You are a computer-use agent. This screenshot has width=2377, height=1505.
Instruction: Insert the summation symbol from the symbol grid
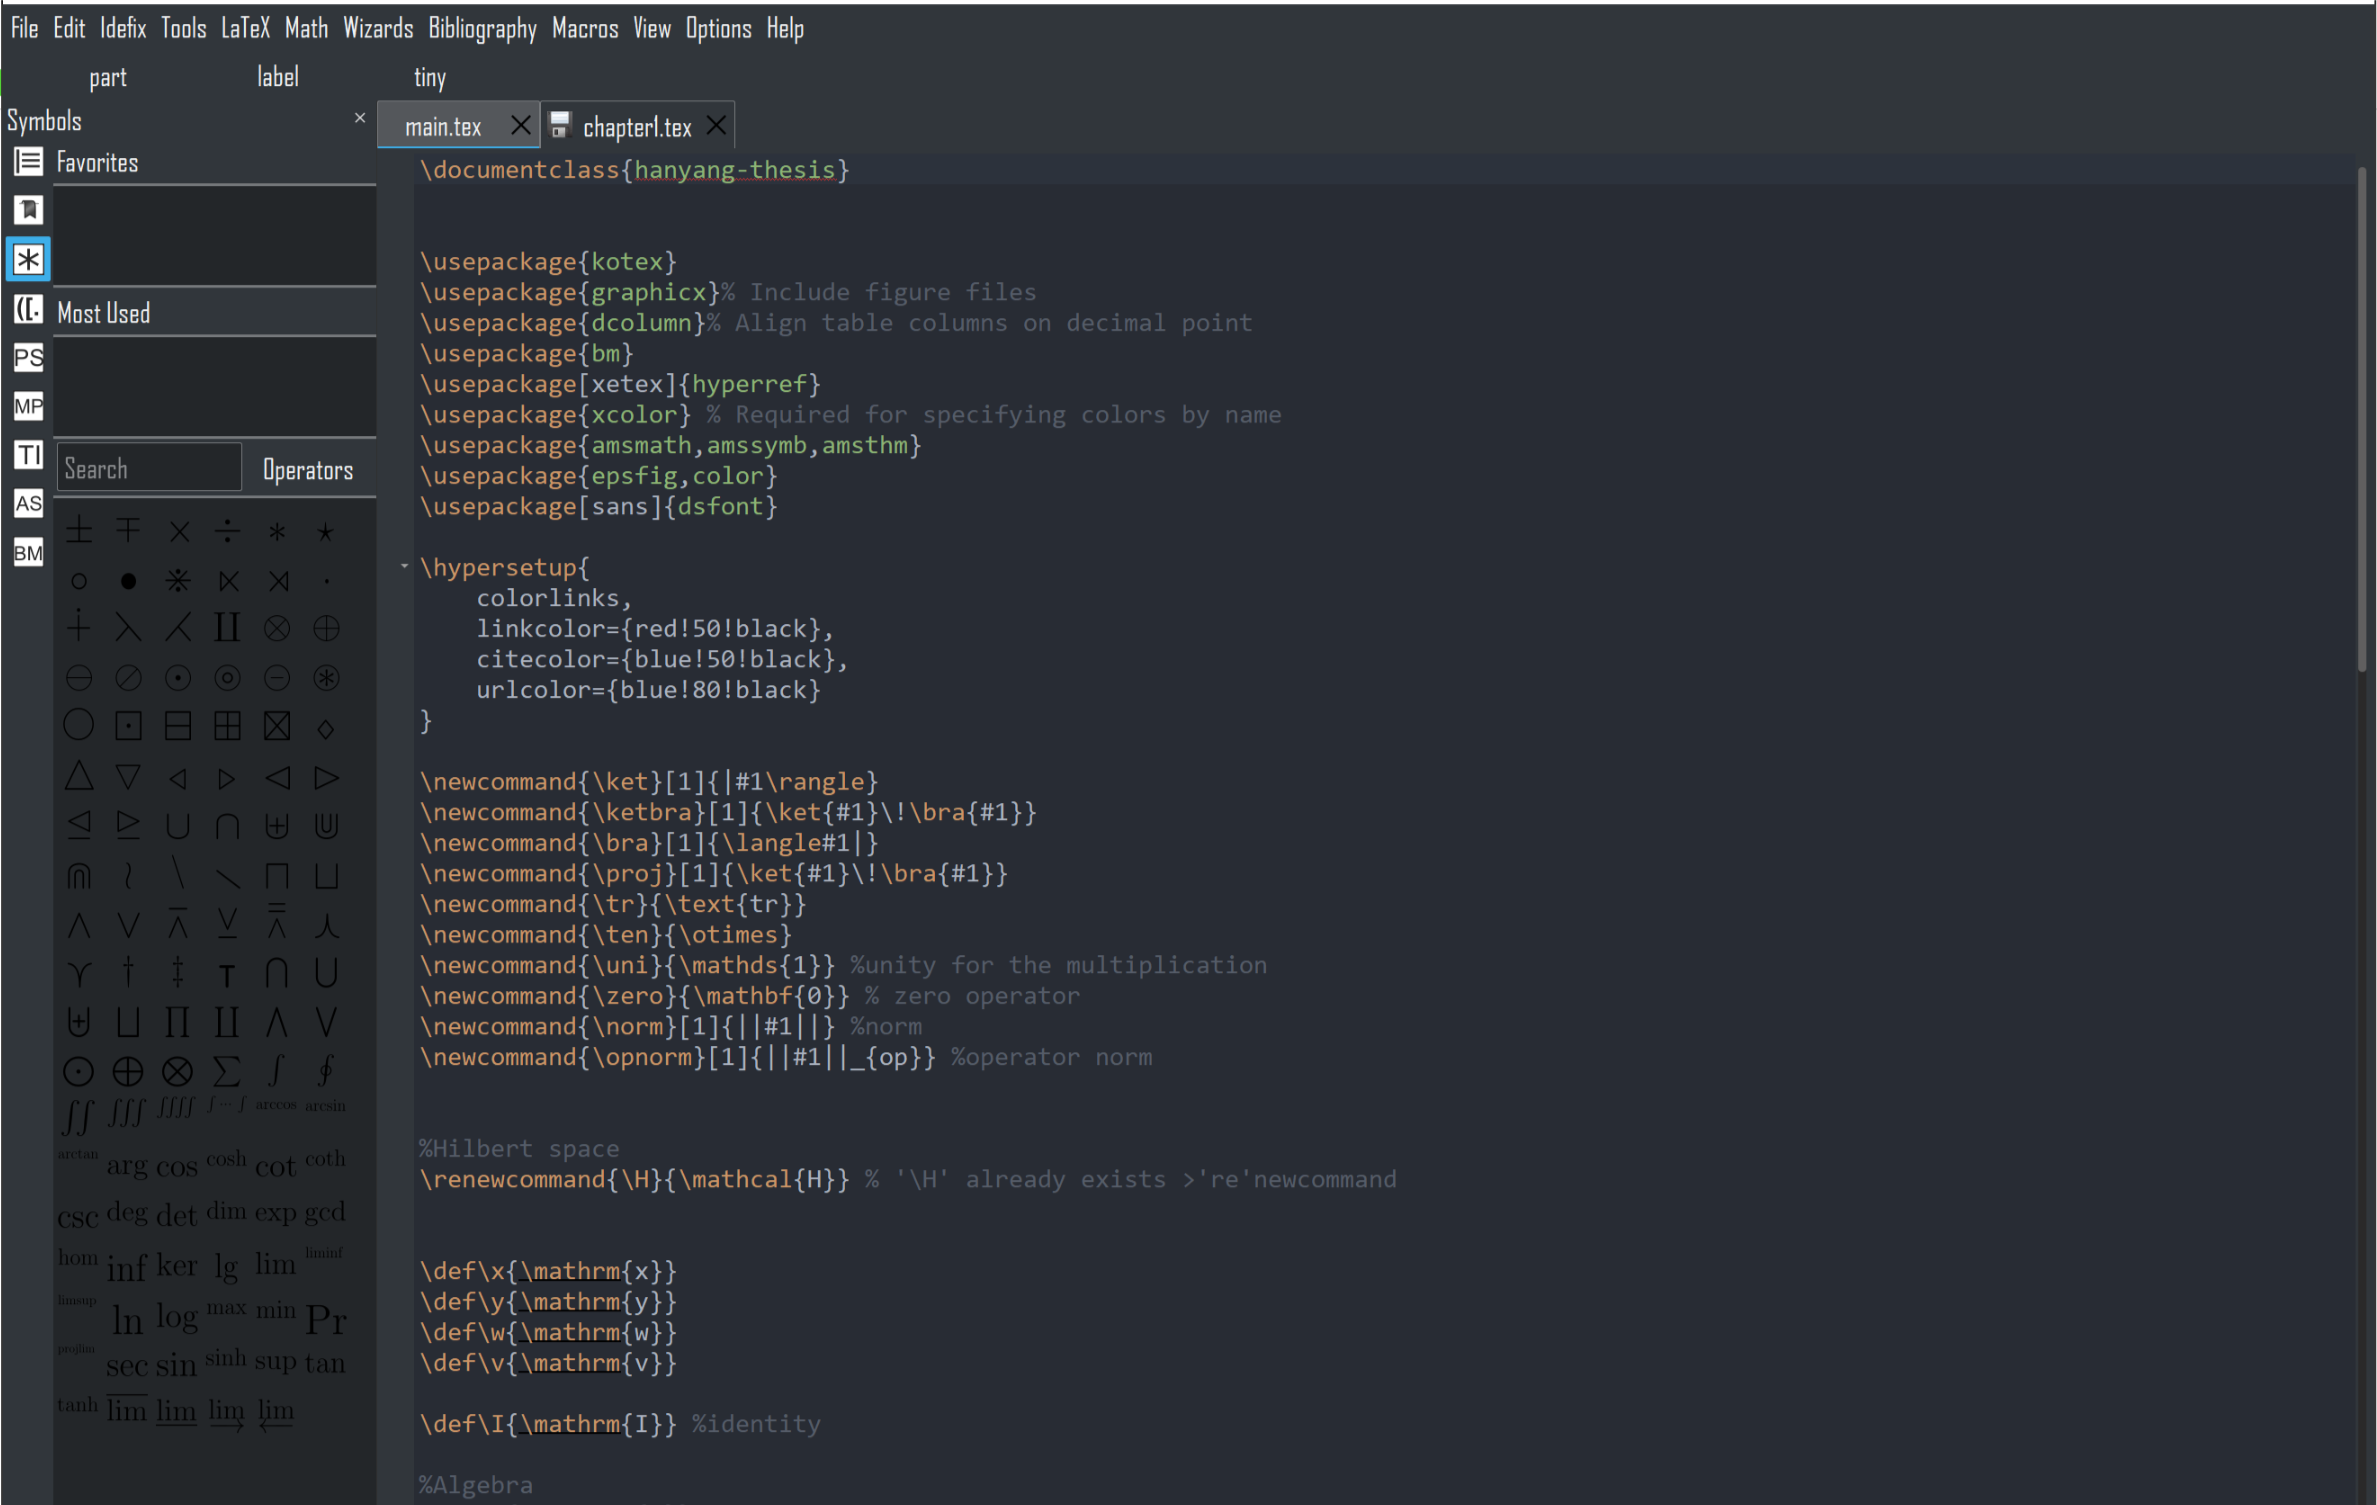227,1071
